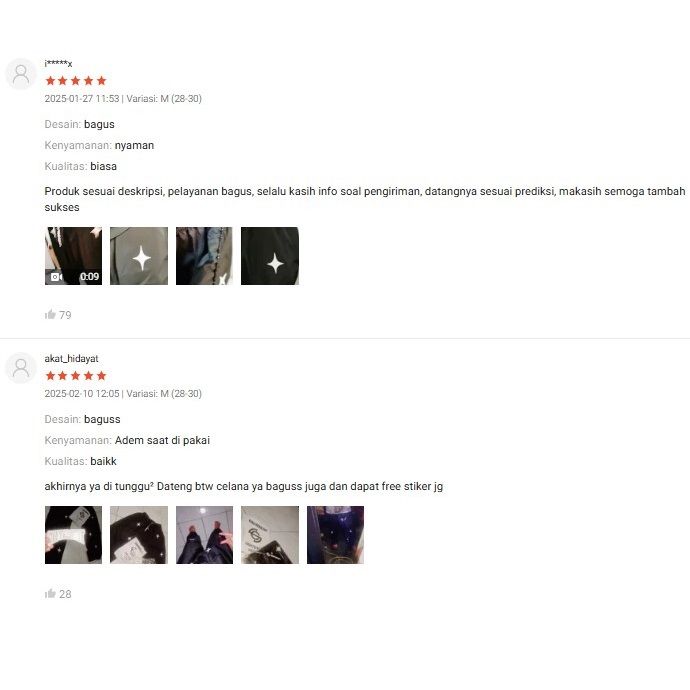Screen dimensions: 690x690
Task: Click the avatar icon of reviewer i*****x
Action: tap(21, 74)
